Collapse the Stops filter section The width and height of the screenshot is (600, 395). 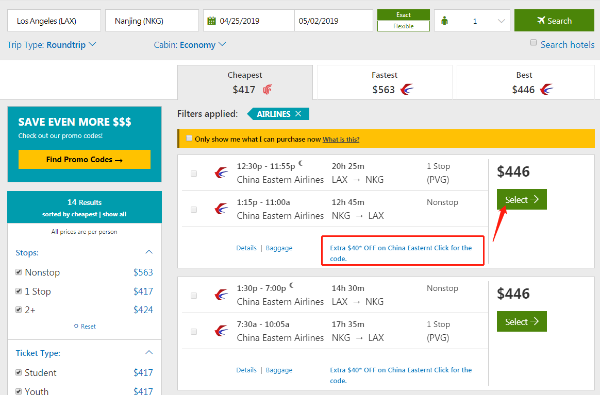click(149, 252)
